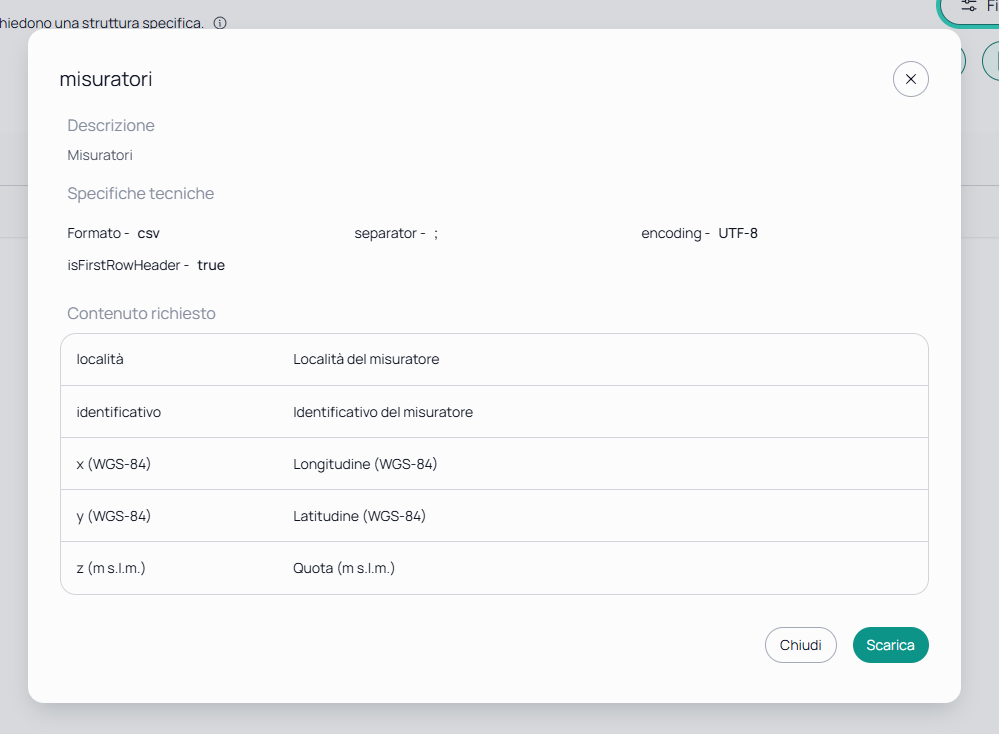This screenshot has height=734, width=999.
Task: Click the 'misuratori' dialog title
Action: pyautogui.click(x=106, y=79)
